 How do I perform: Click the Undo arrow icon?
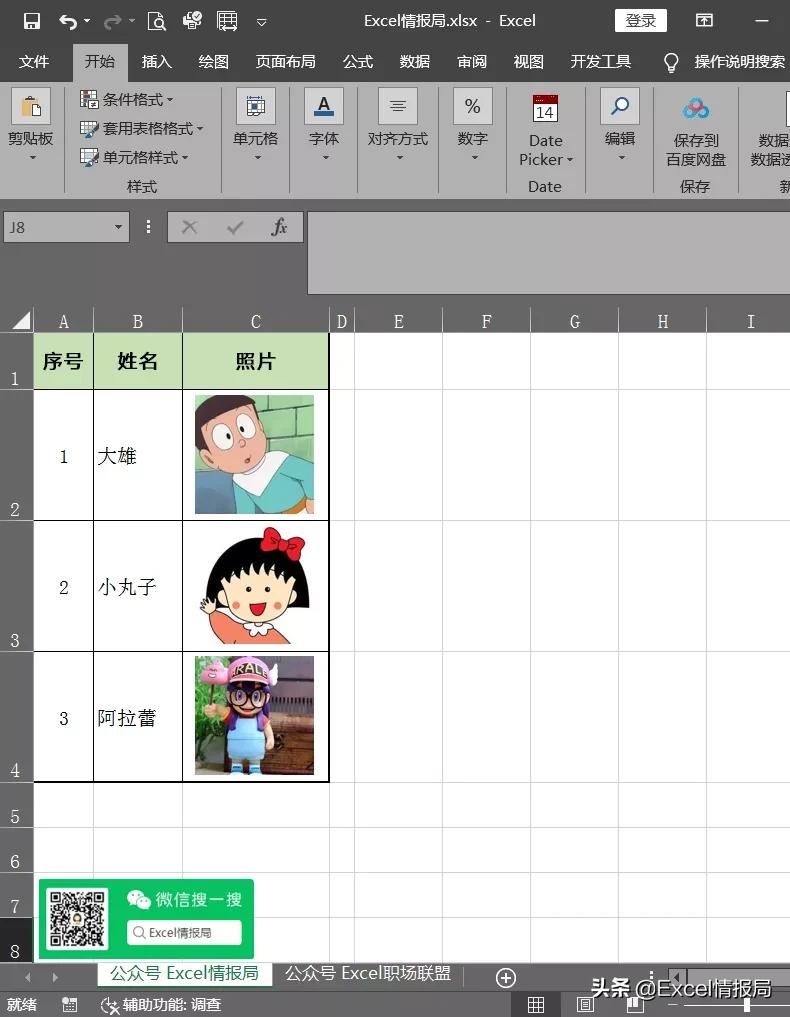point(67,21)
